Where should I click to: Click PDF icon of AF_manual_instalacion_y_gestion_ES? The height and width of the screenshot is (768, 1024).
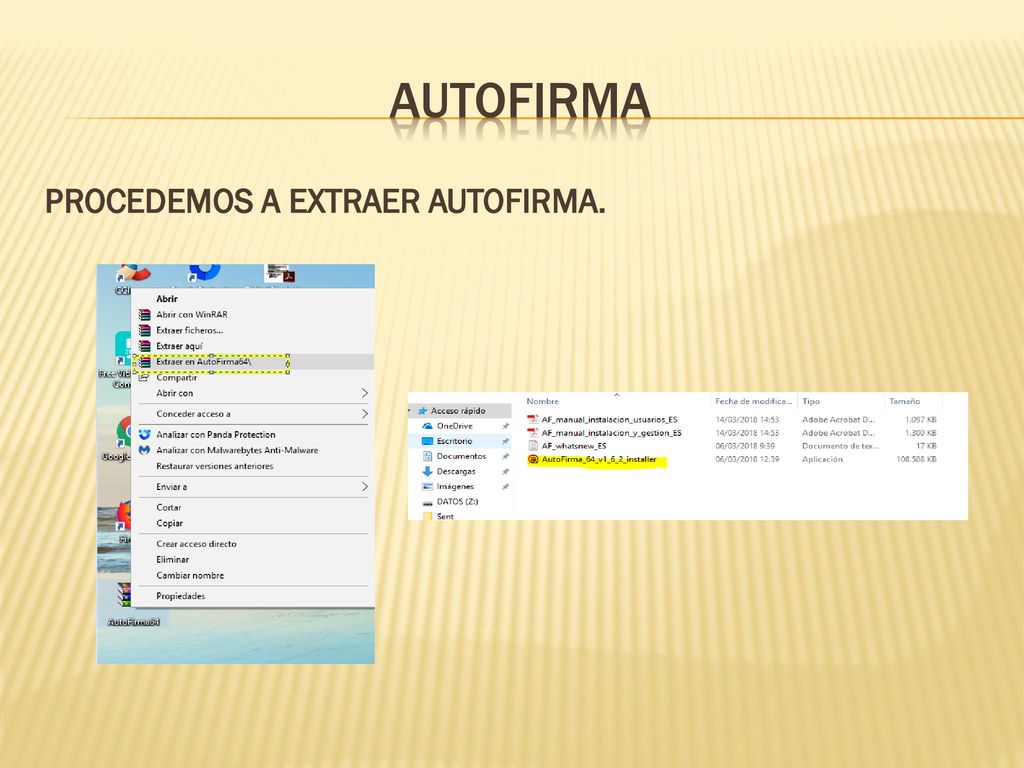coord(532,432)
